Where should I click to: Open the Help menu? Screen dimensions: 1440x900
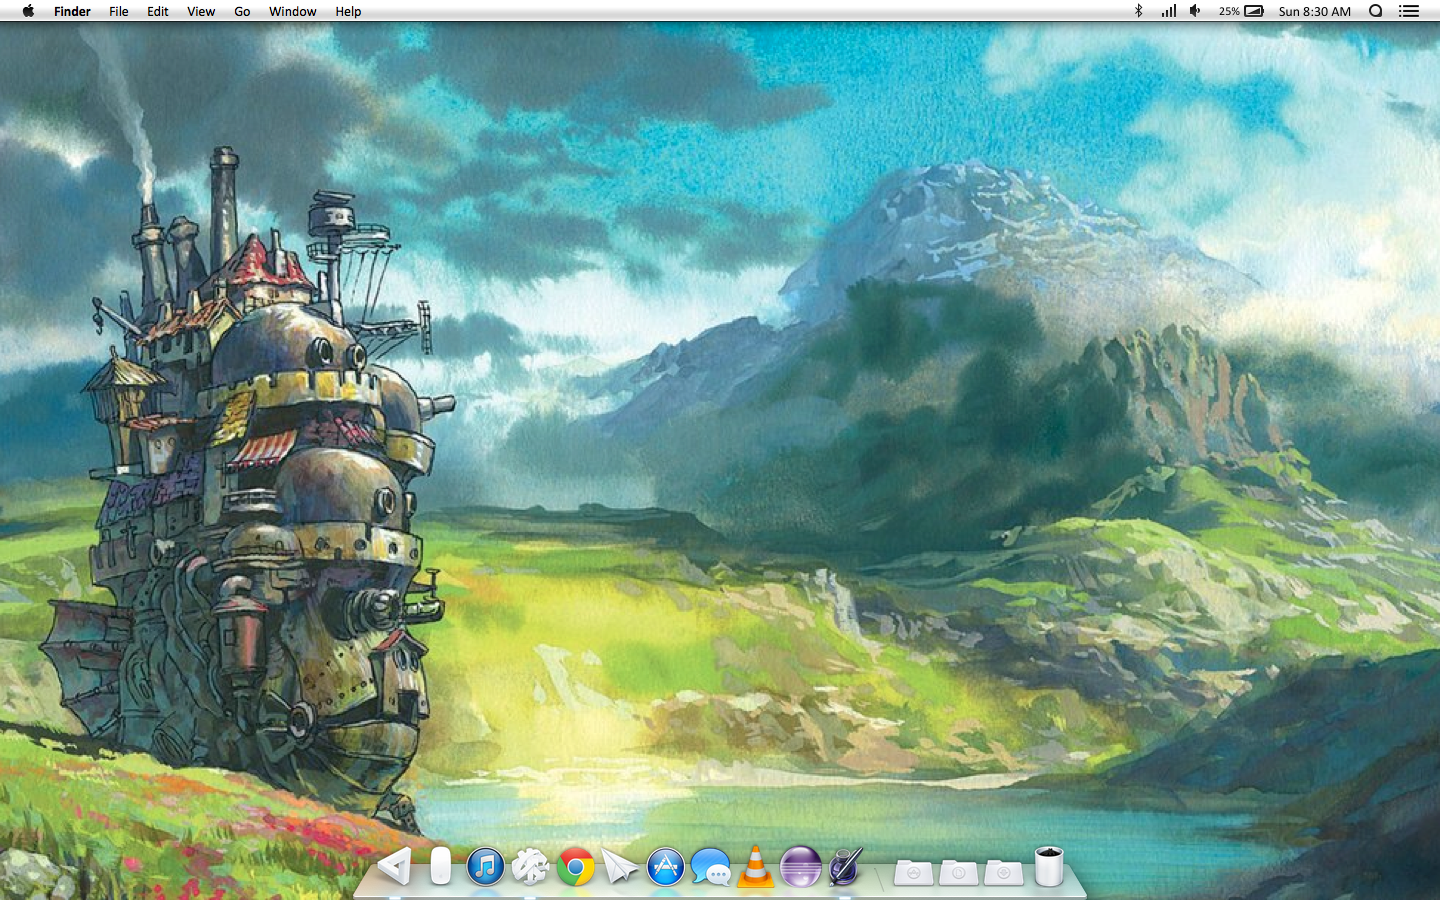click(348, 11)
